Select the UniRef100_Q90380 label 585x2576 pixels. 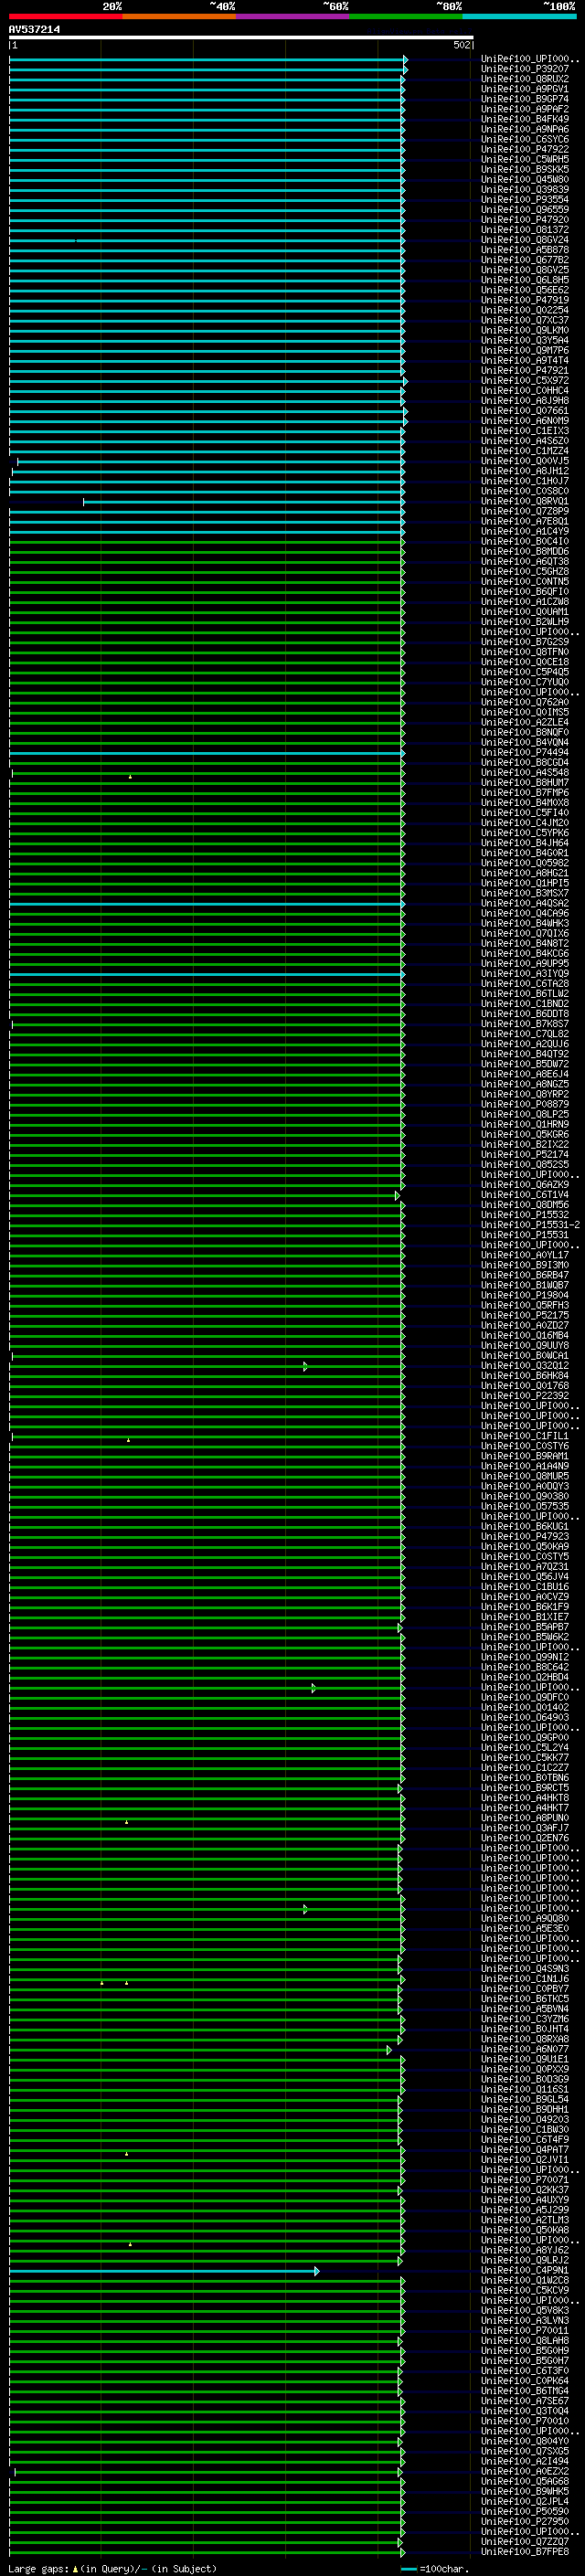tap(525, 1496)
